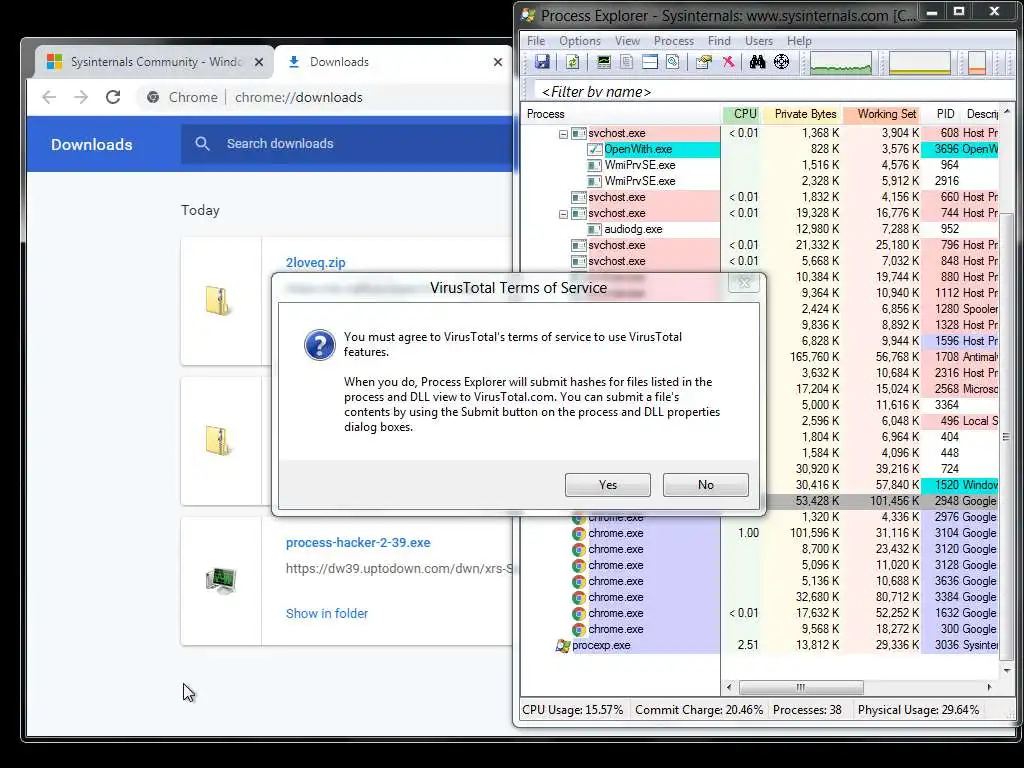The width and height of the screenshot is (1024, 768).
Task: Sort by the Process column header
Action: 621,114
